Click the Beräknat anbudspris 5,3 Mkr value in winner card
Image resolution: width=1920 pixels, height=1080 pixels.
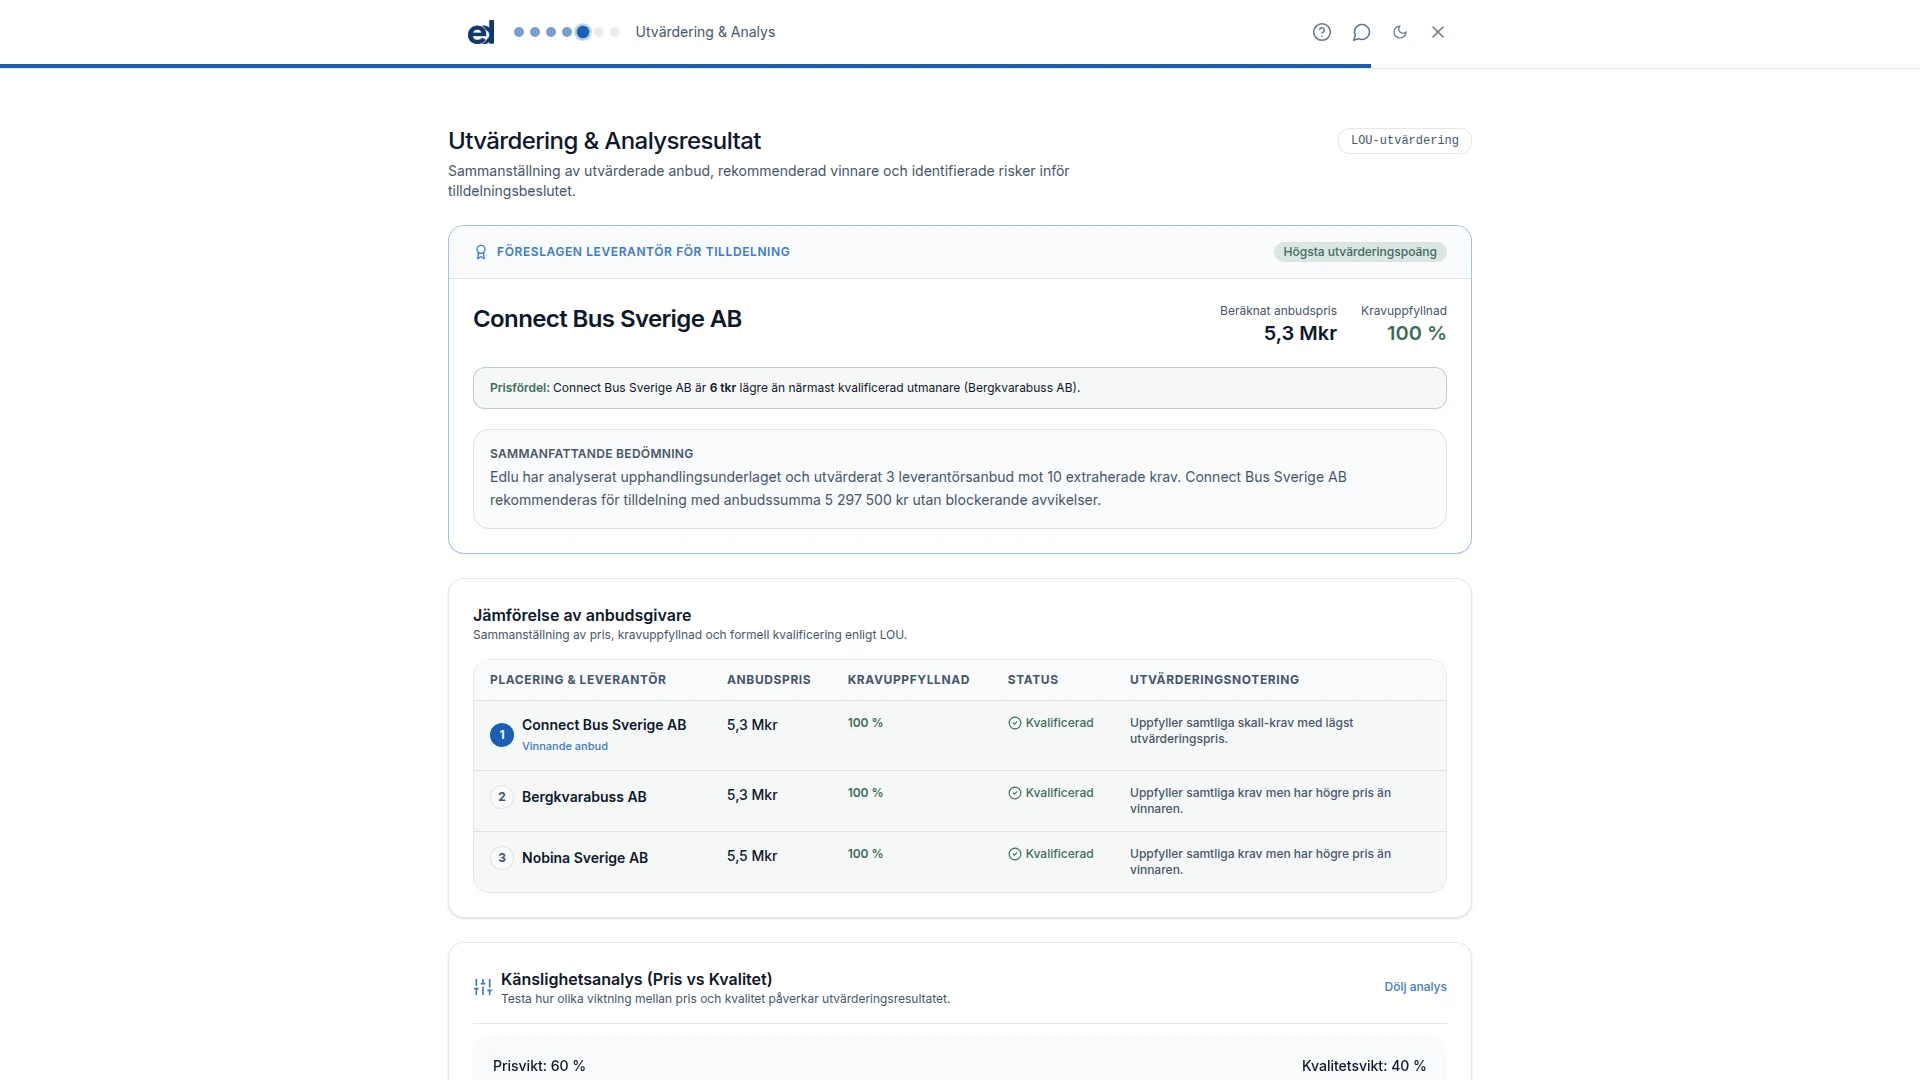click(x=1300, y=334)
